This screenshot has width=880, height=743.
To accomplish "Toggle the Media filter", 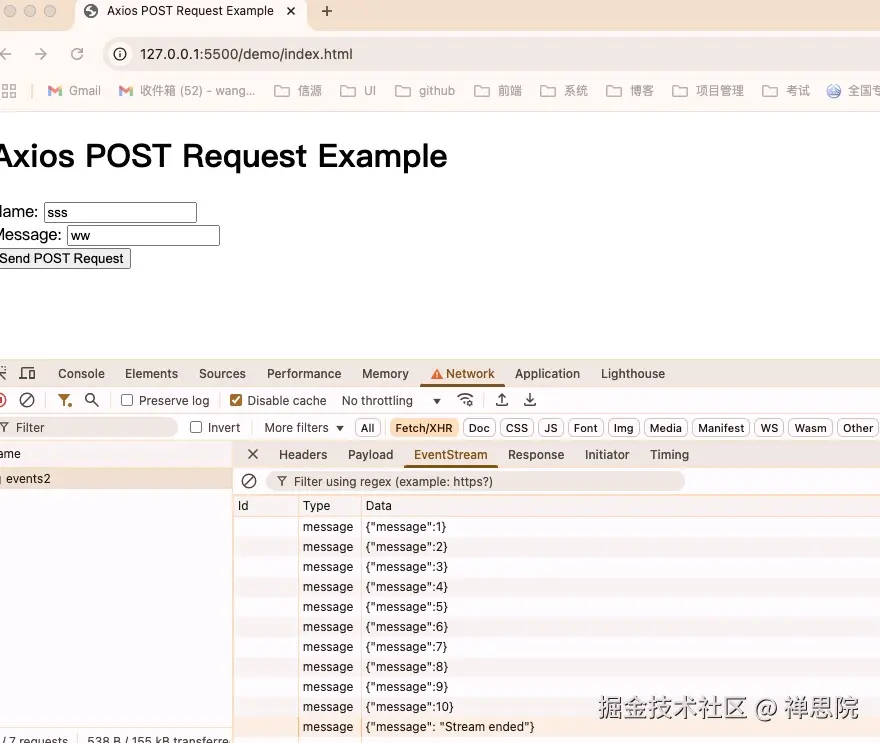I will coord(665,428).
